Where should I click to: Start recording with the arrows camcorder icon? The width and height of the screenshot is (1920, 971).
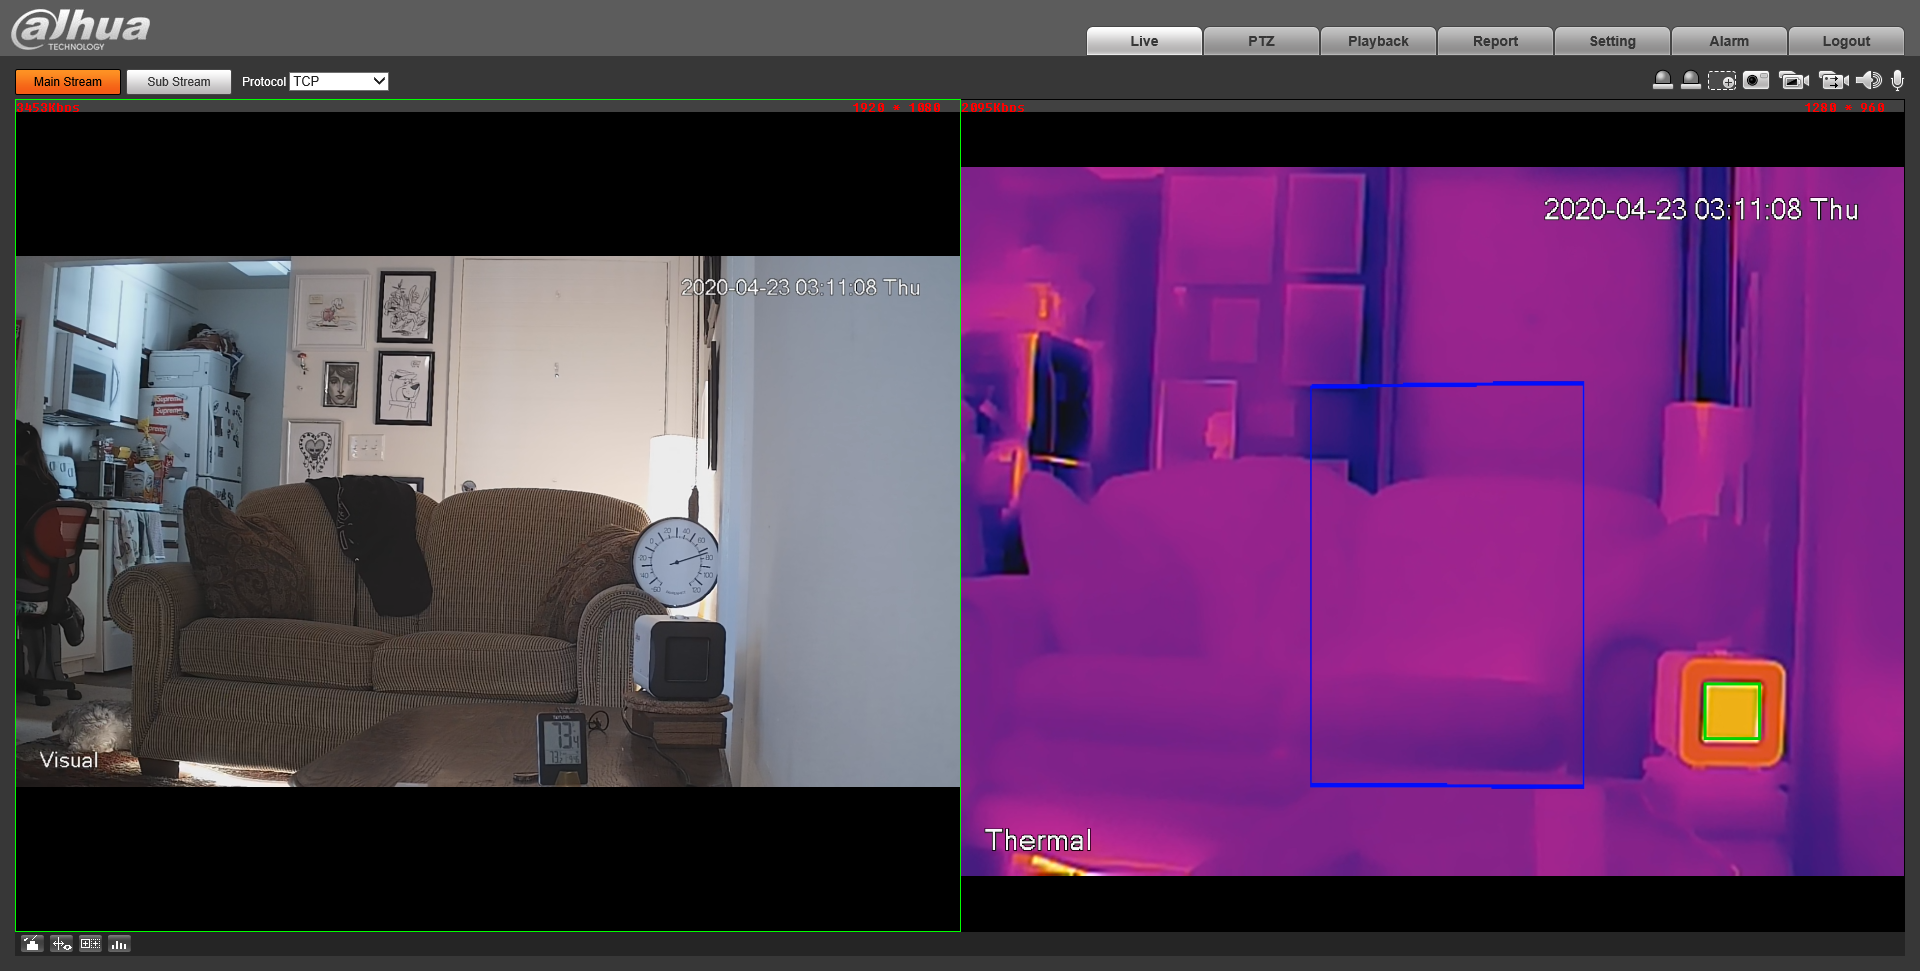pyautogui.click(x=1833, y=81)
